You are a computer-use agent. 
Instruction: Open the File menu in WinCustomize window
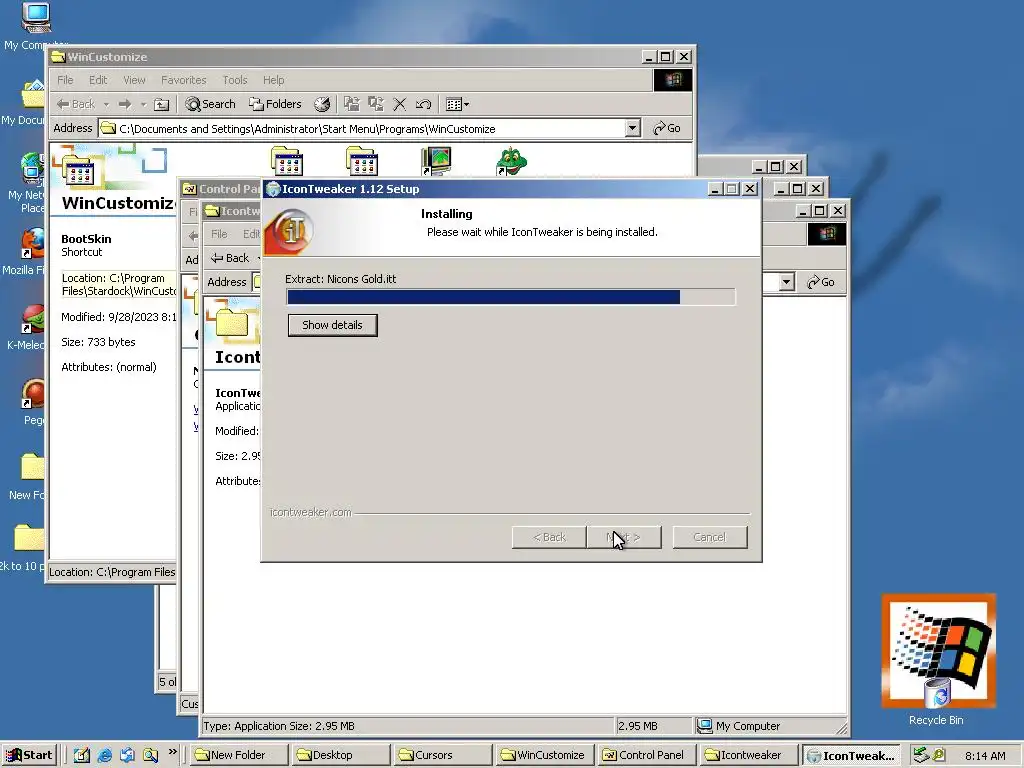coord(65,80)
